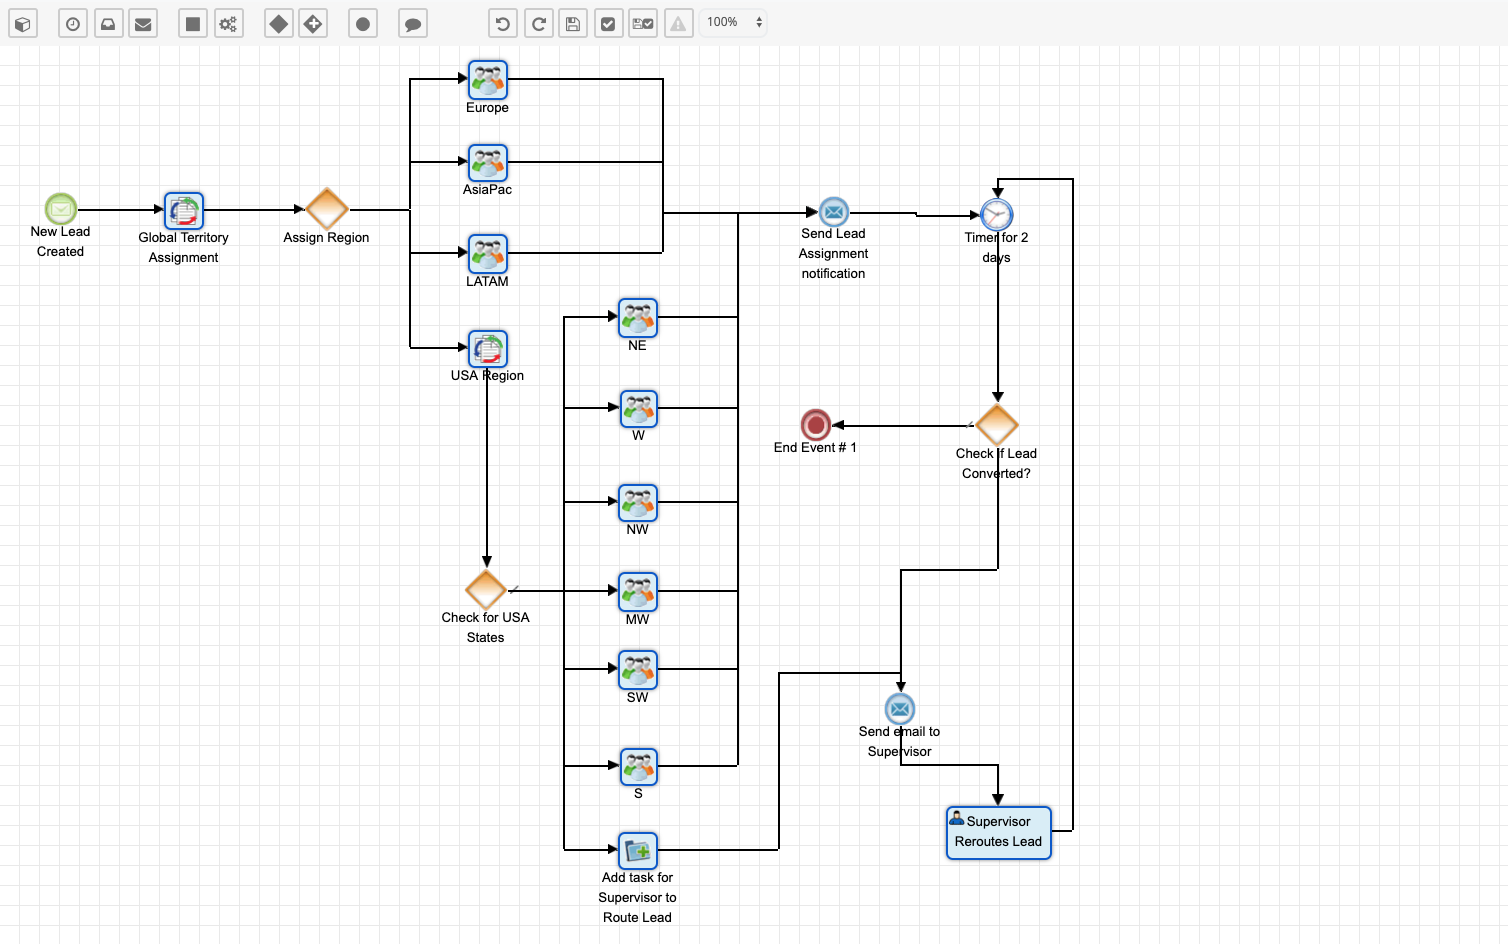This screenshot has width=1508, height=944.
Task: Select the Check for USA States gateway
Action: [486, 590]
